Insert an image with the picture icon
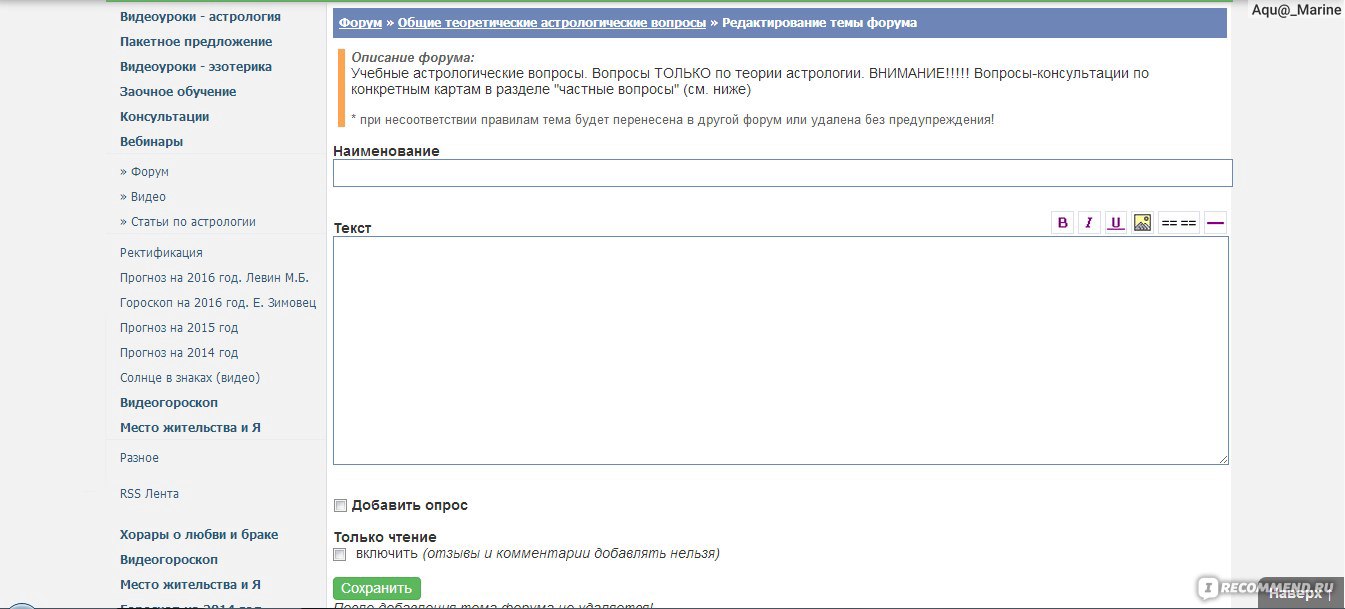Screen dimensions: 1345x609 pyautogui.click(x=1142, y=222)
